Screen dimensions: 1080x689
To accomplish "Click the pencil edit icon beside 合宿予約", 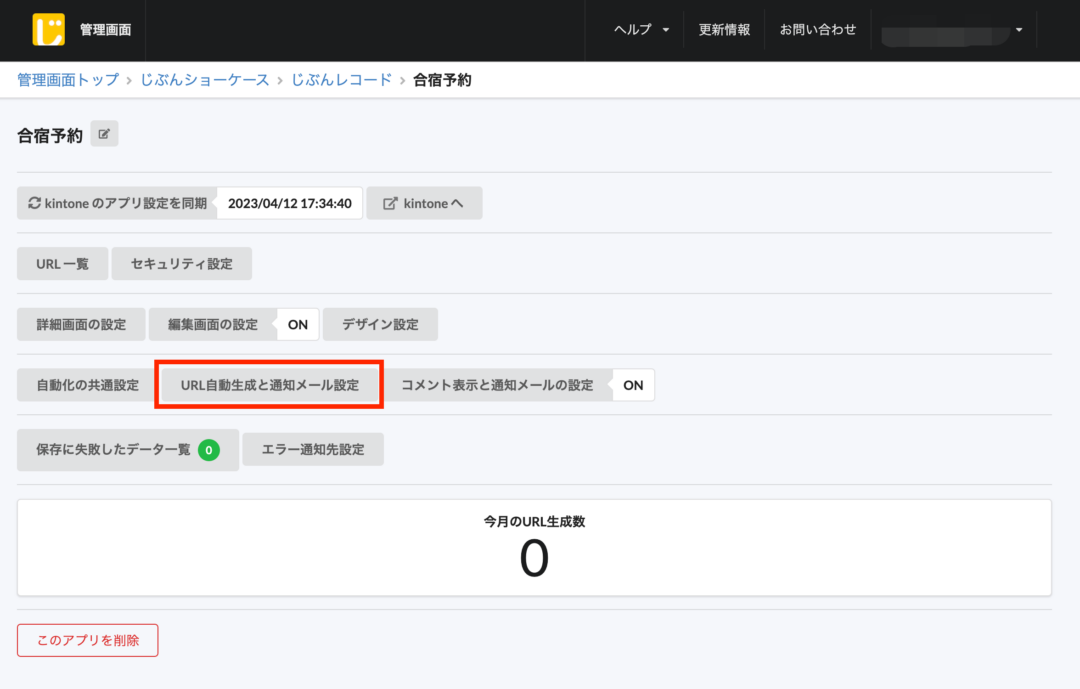I will coord(104,133).
